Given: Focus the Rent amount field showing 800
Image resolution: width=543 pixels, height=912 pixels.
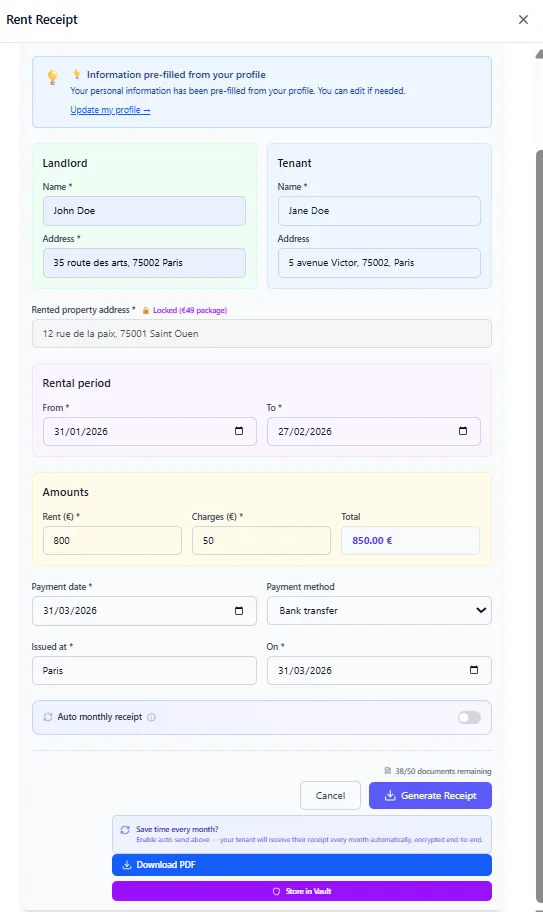Looking at the screenshot, I should 112,540.
